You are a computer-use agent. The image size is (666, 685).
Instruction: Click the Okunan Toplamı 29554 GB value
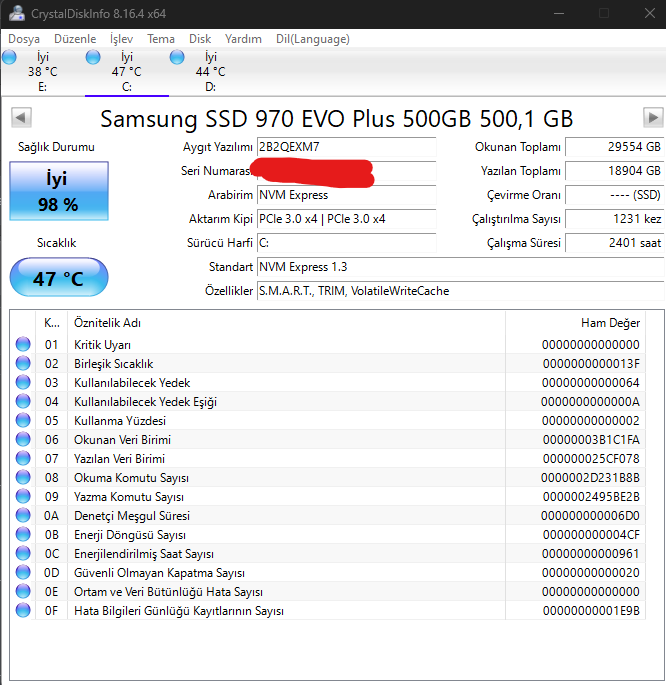[x=614, y=147]
